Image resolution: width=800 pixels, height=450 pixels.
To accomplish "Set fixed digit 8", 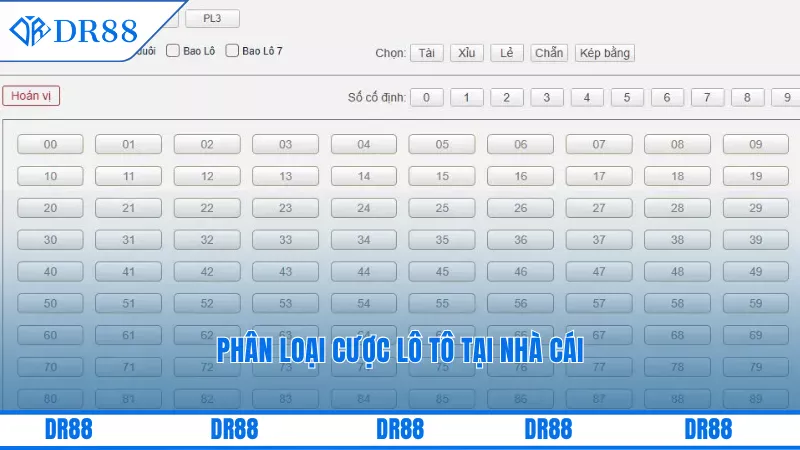I will 747,97.
